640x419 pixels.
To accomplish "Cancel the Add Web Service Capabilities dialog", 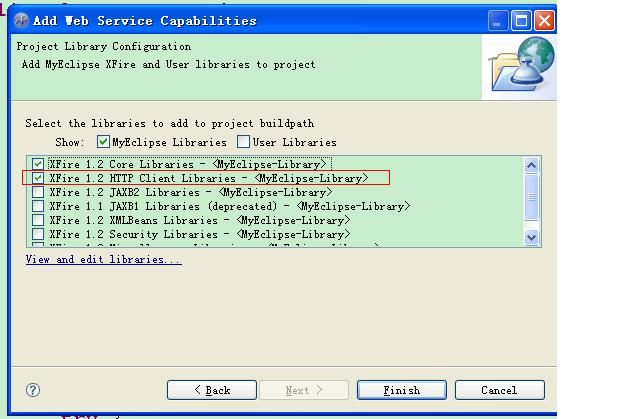I will tap(500, 390).
